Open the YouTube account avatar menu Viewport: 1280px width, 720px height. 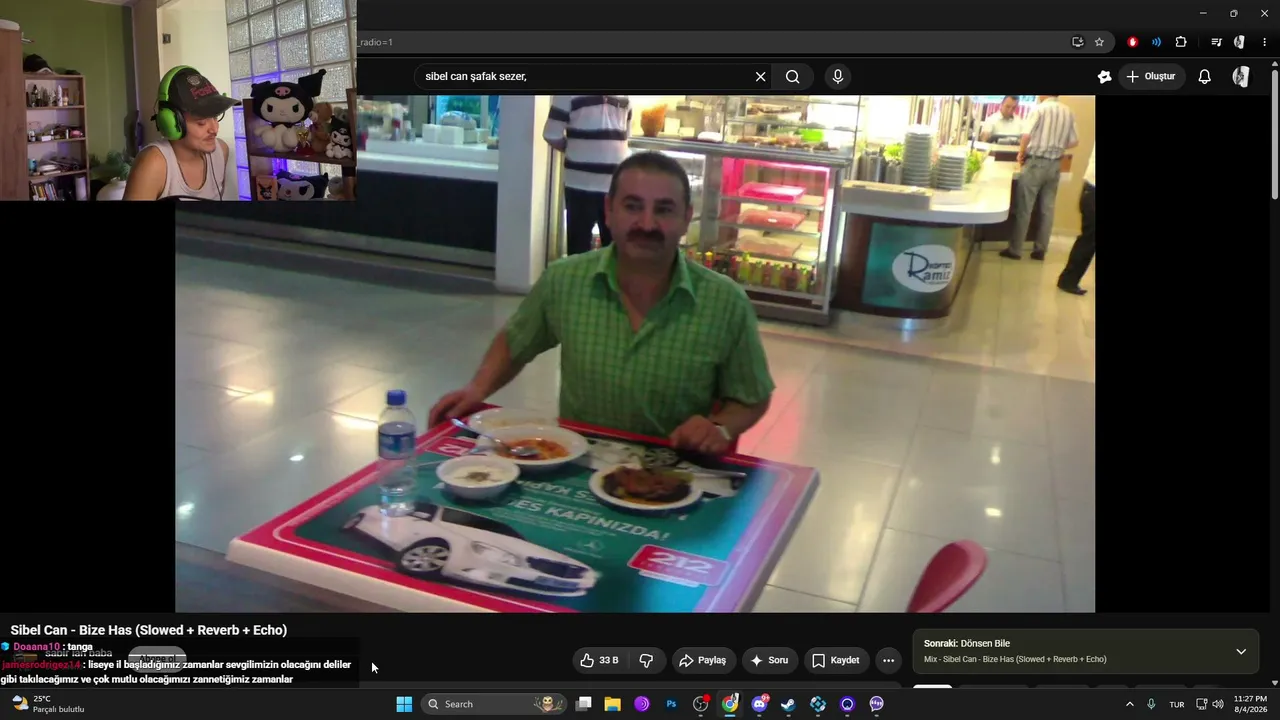tap(1241, 77)
